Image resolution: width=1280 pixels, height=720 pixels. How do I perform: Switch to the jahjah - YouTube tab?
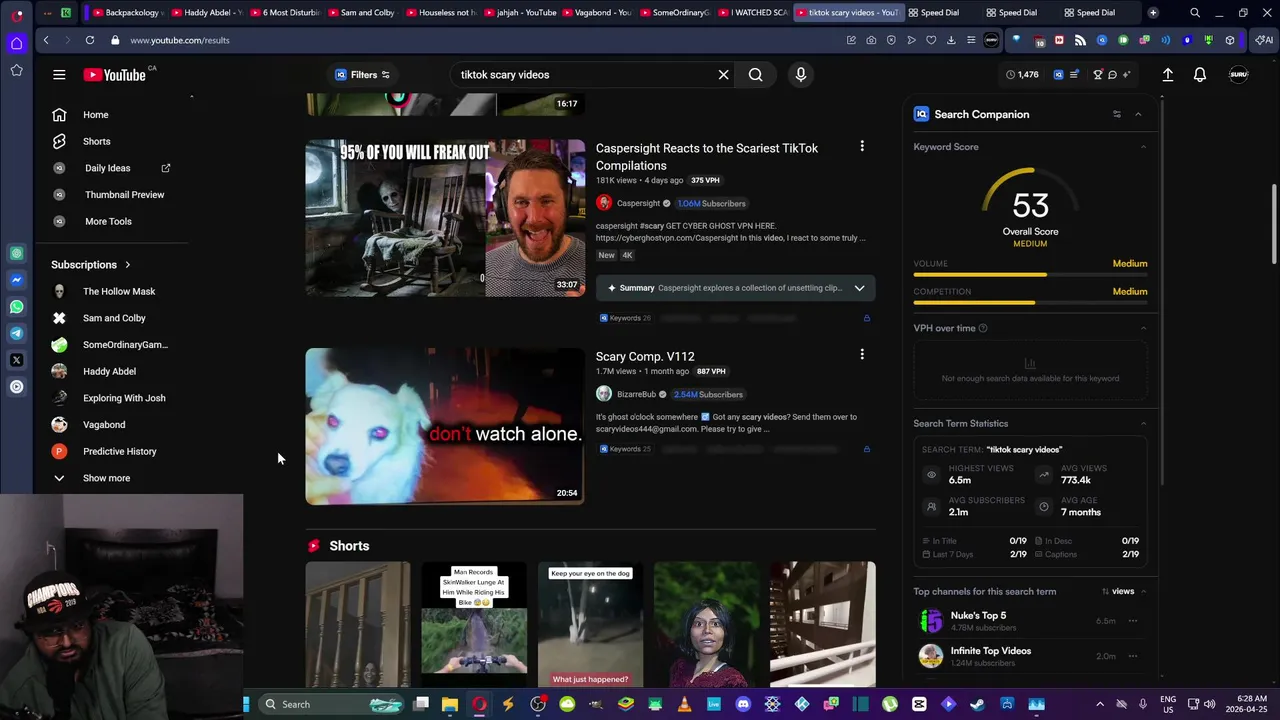tap(519, 13)
